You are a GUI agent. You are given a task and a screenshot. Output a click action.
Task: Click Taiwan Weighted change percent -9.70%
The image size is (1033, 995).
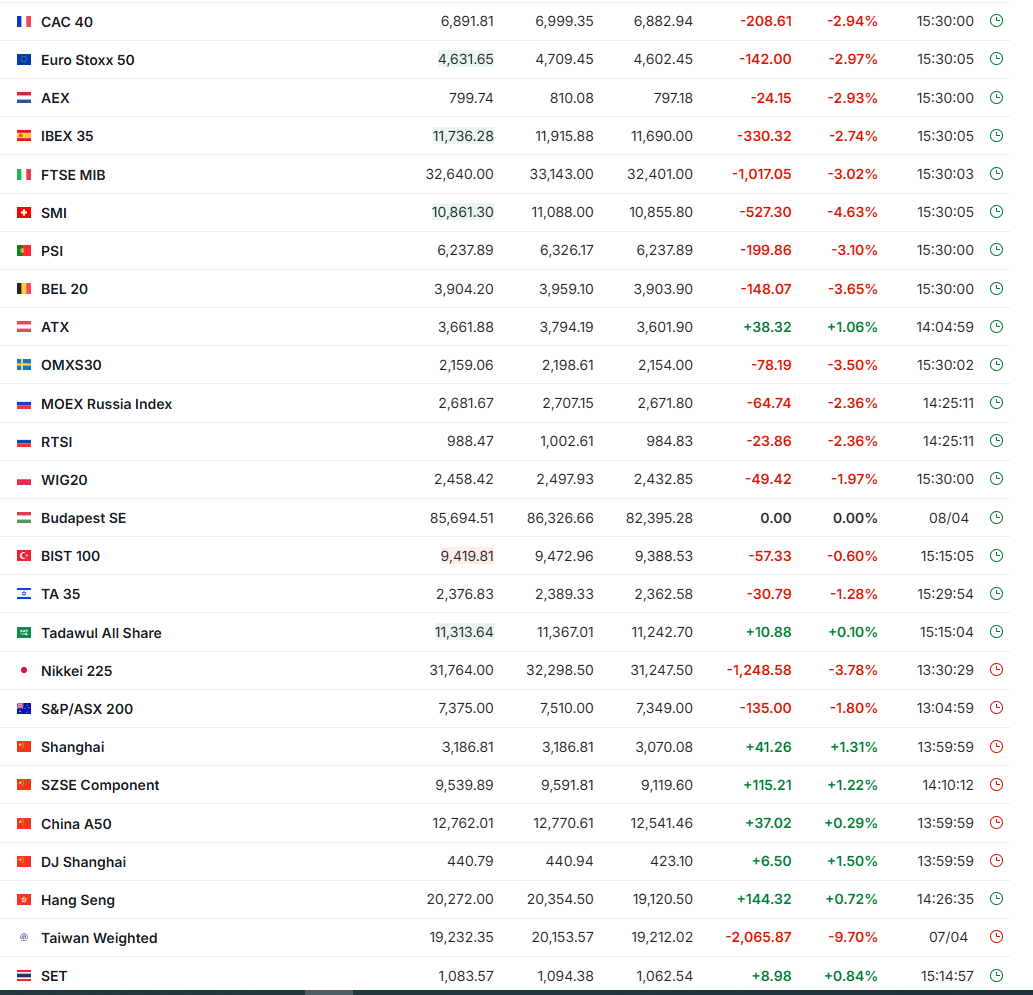853,937
